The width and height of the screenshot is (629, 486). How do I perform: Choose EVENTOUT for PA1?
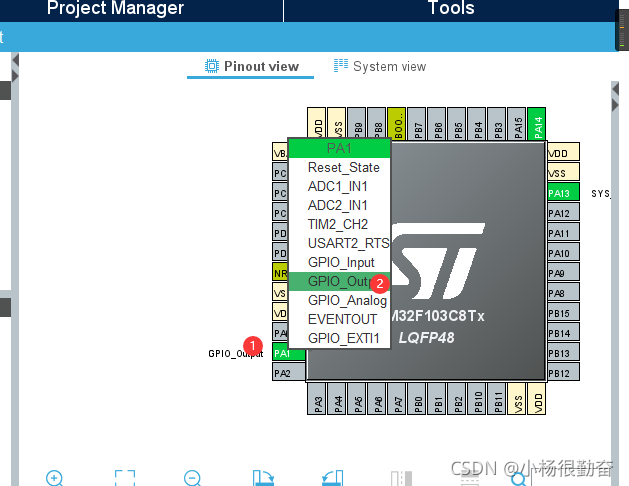[339, 319]
